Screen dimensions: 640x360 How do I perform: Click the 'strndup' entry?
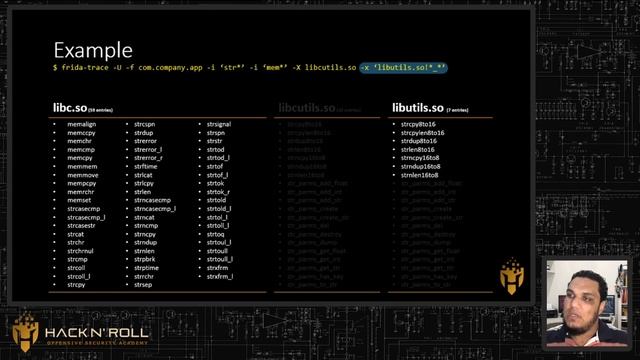[x=145, y=242]
